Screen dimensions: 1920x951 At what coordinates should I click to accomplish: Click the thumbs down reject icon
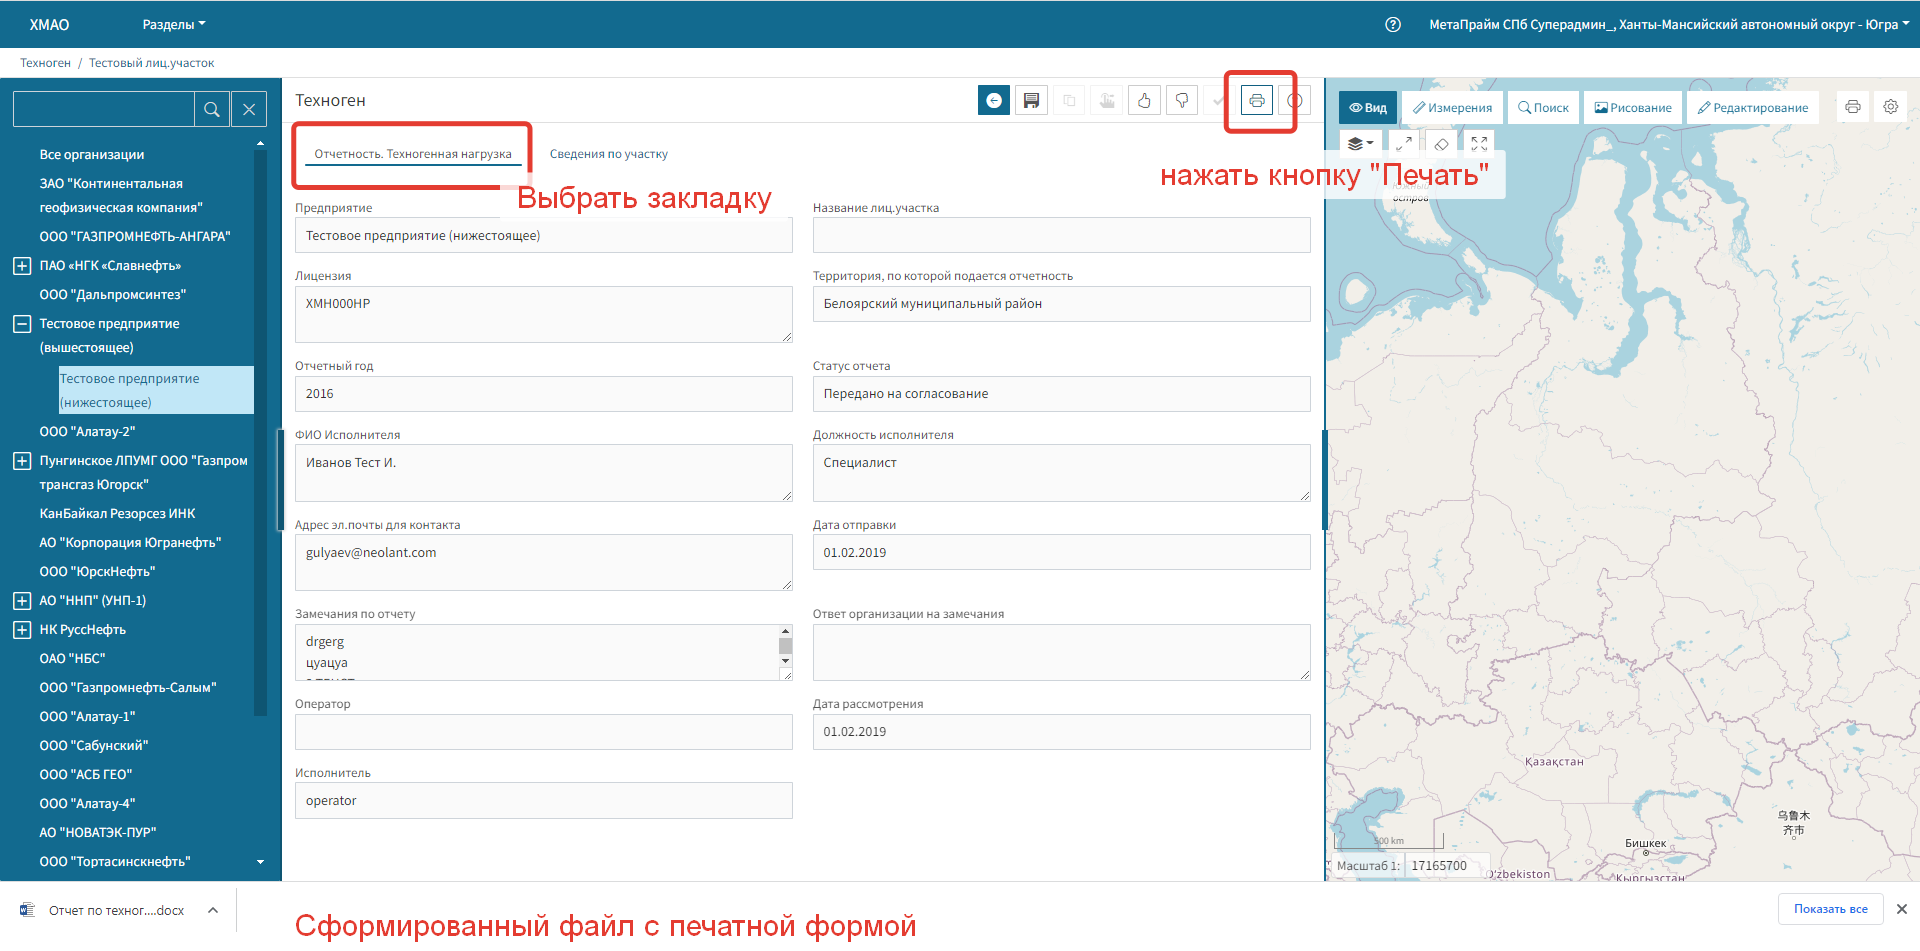click(x=1182, y=100)
